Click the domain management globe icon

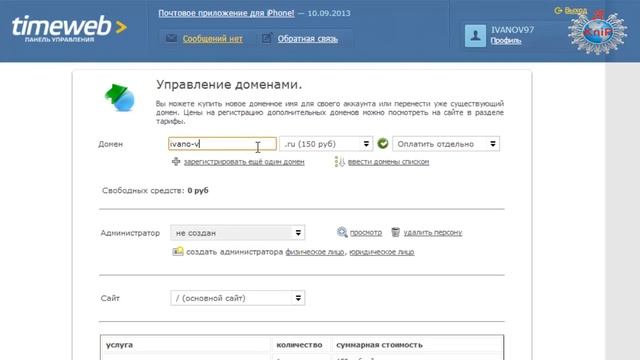point(120,98)
